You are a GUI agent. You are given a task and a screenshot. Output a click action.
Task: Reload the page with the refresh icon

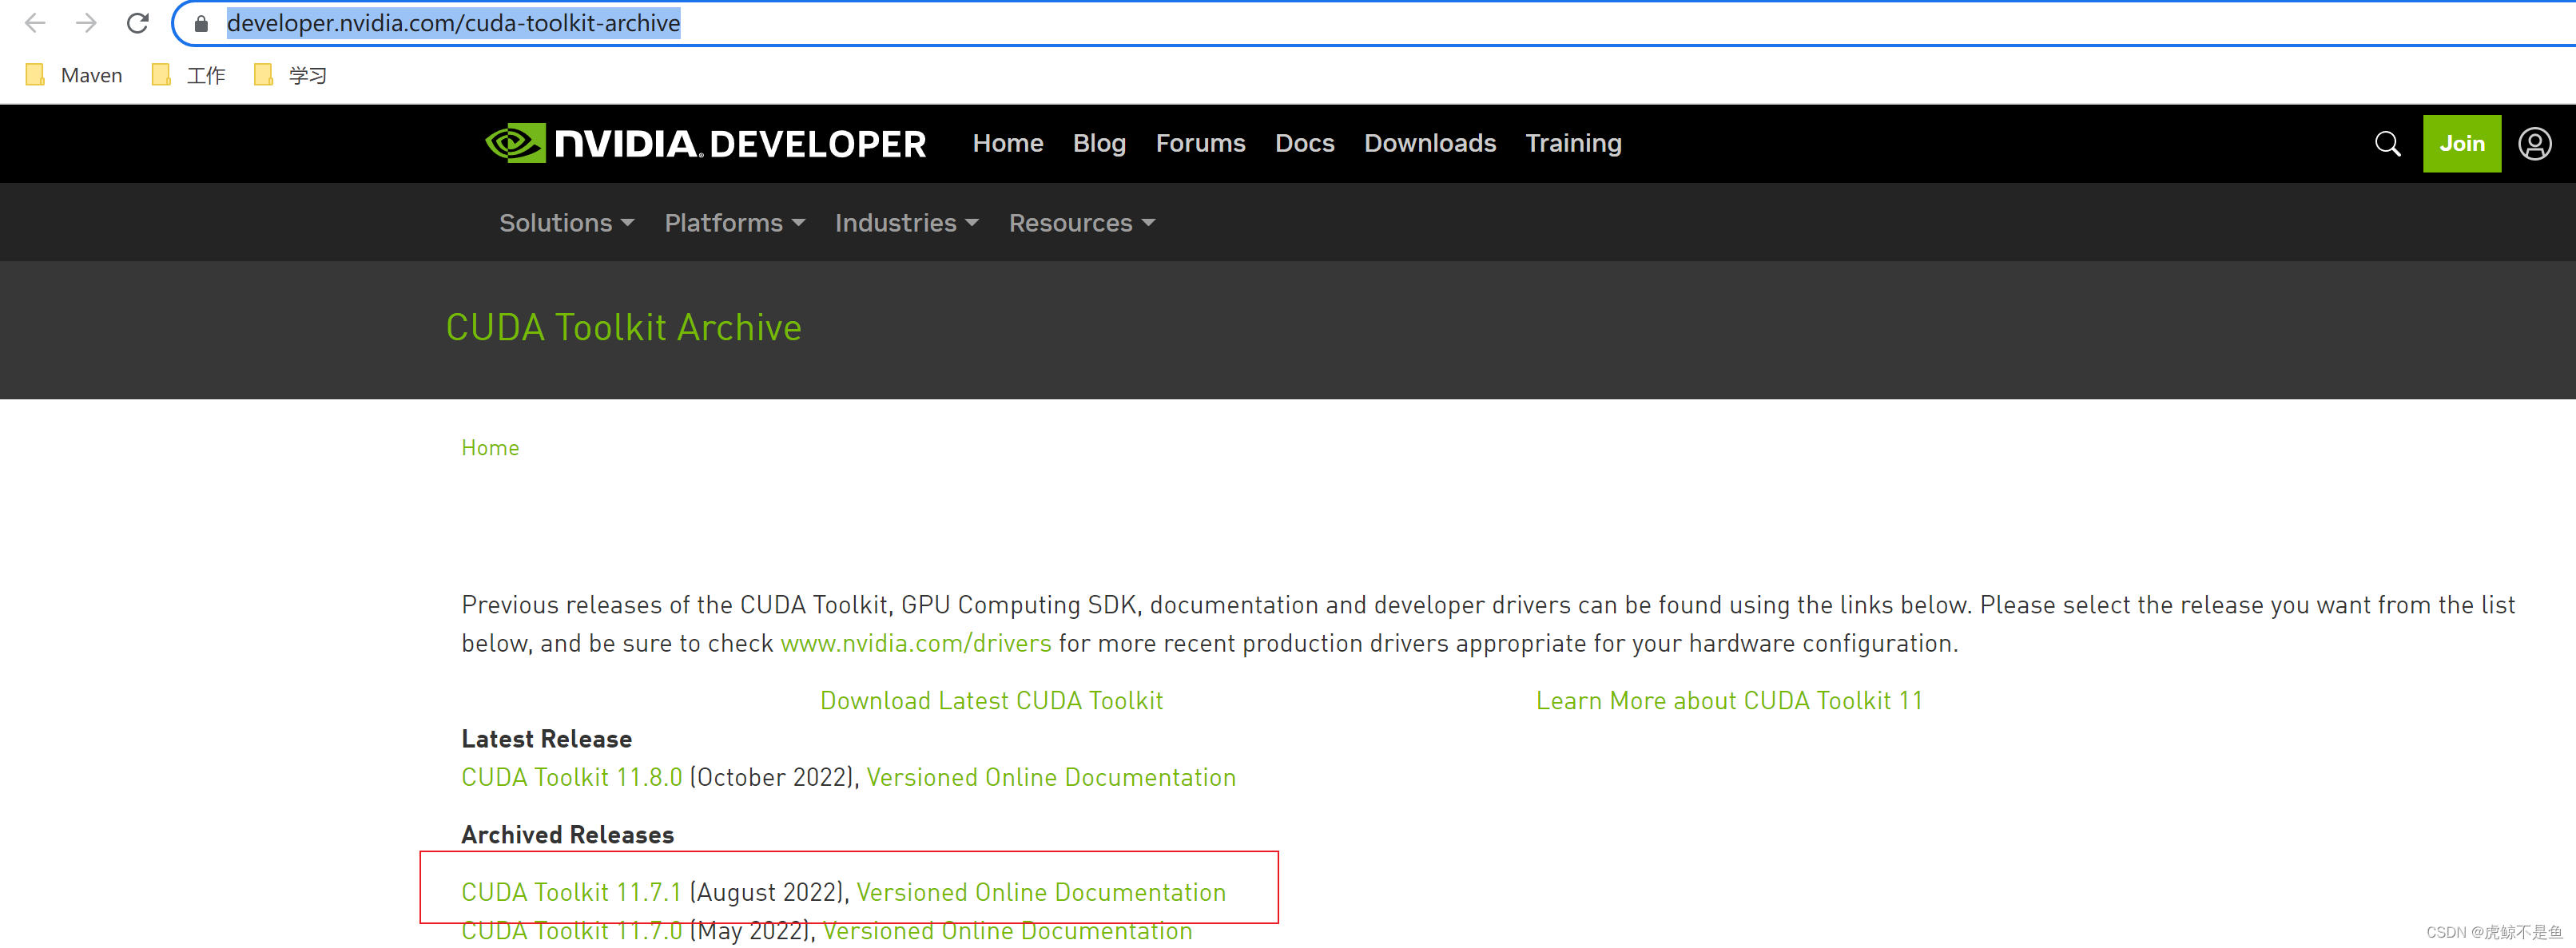tap(138, 23)
